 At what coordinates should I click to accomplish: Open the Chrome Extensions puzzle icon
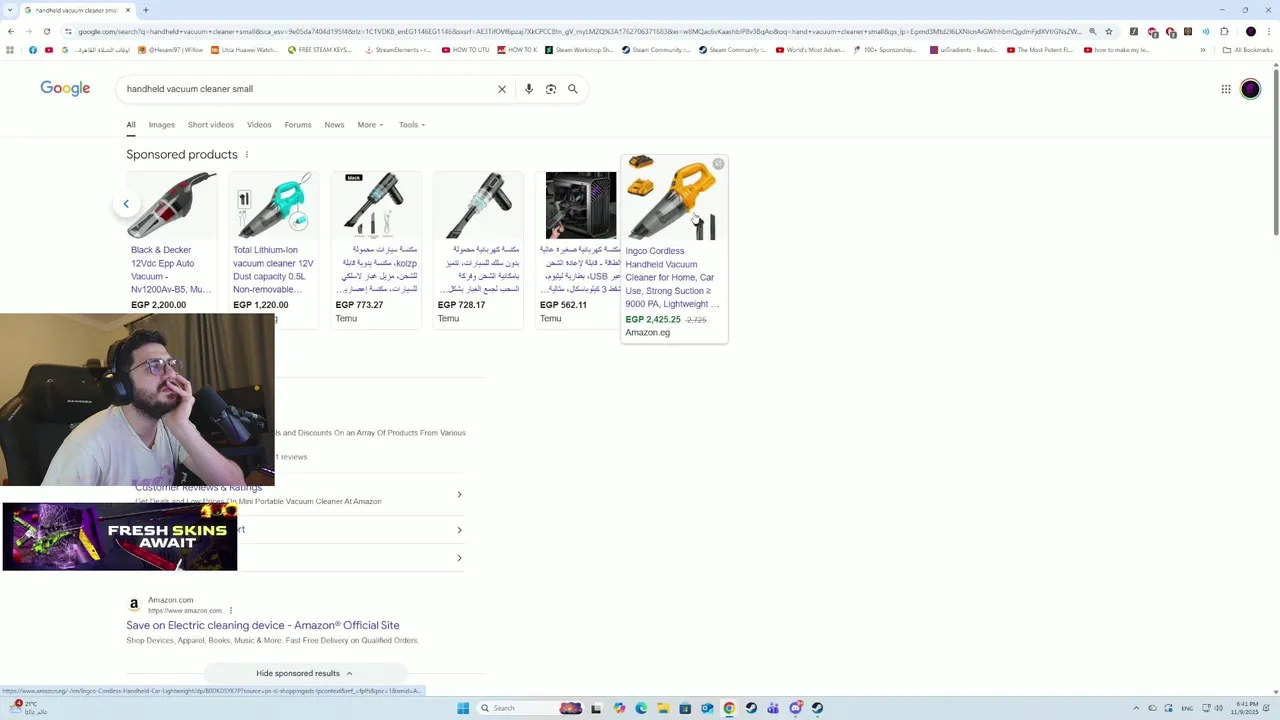[1224, 31]
